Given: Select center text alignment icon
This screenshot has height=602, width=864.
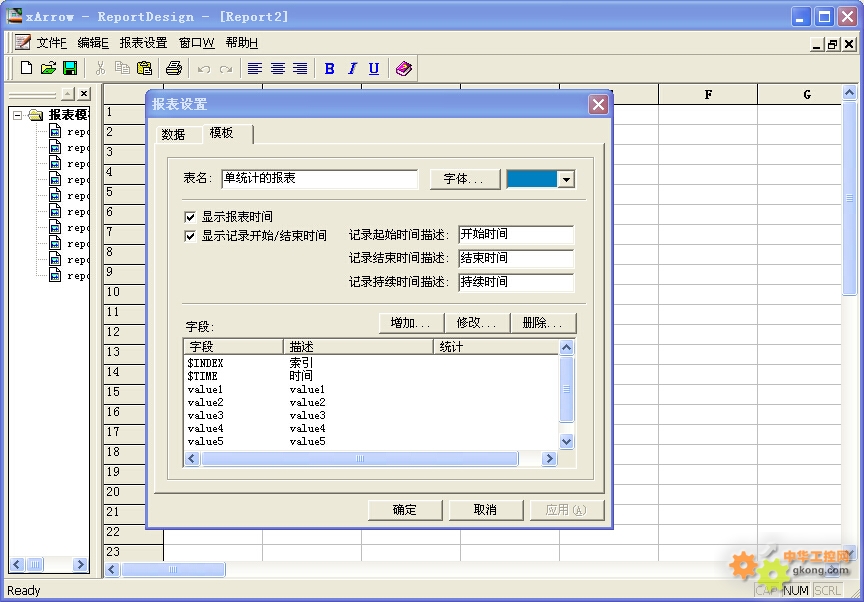Looking at the screenshot, I should tap(277, 68).
